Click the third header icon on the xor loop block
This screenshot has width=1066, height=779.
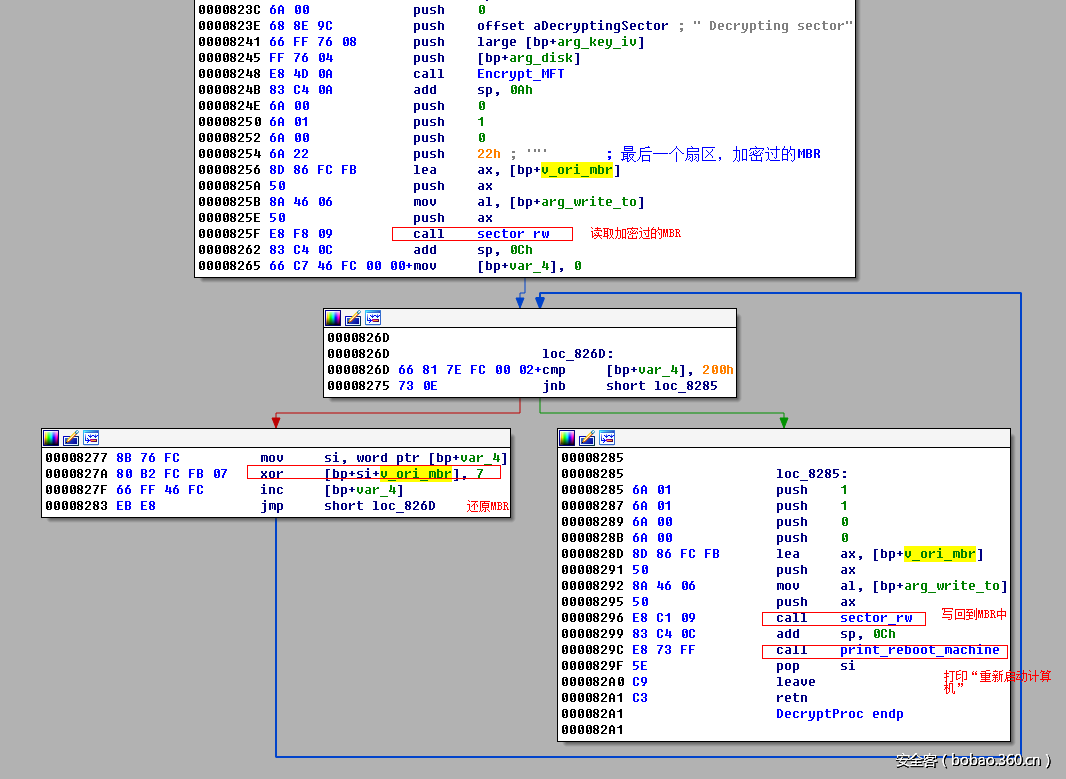point(91,438)
